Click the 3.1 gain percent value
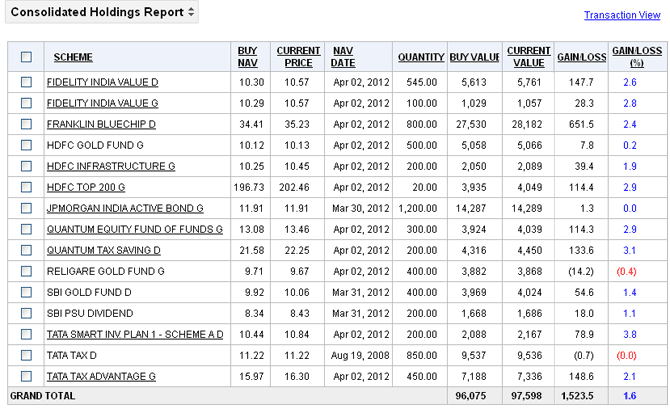670x409 pixels. 630,250
